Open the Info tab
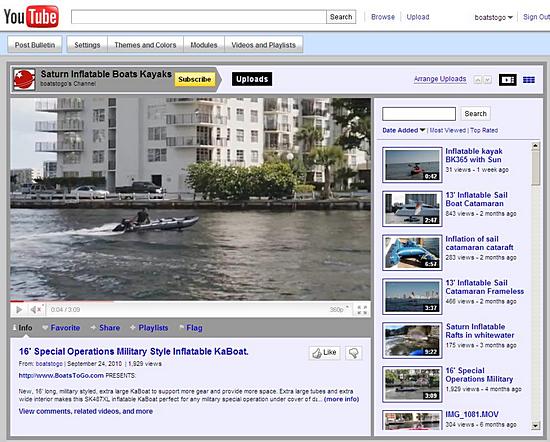 [23, 328]
